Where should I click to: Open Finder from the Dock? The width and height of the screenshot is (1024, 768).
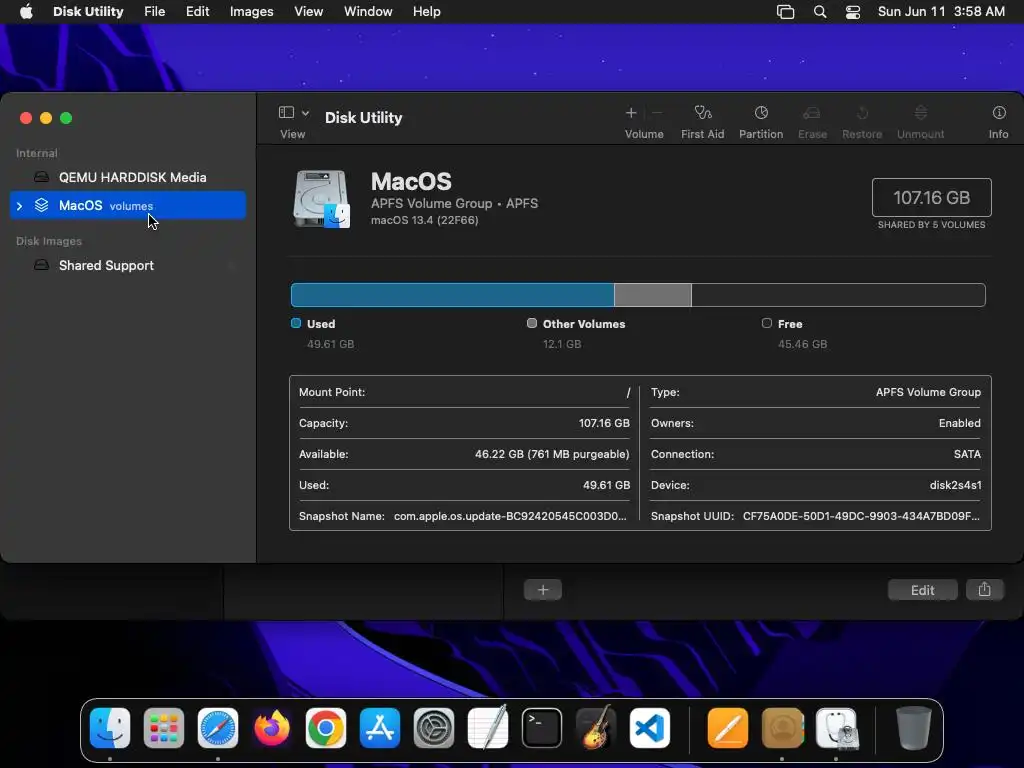pyautogui.click(x=110, y=728)
